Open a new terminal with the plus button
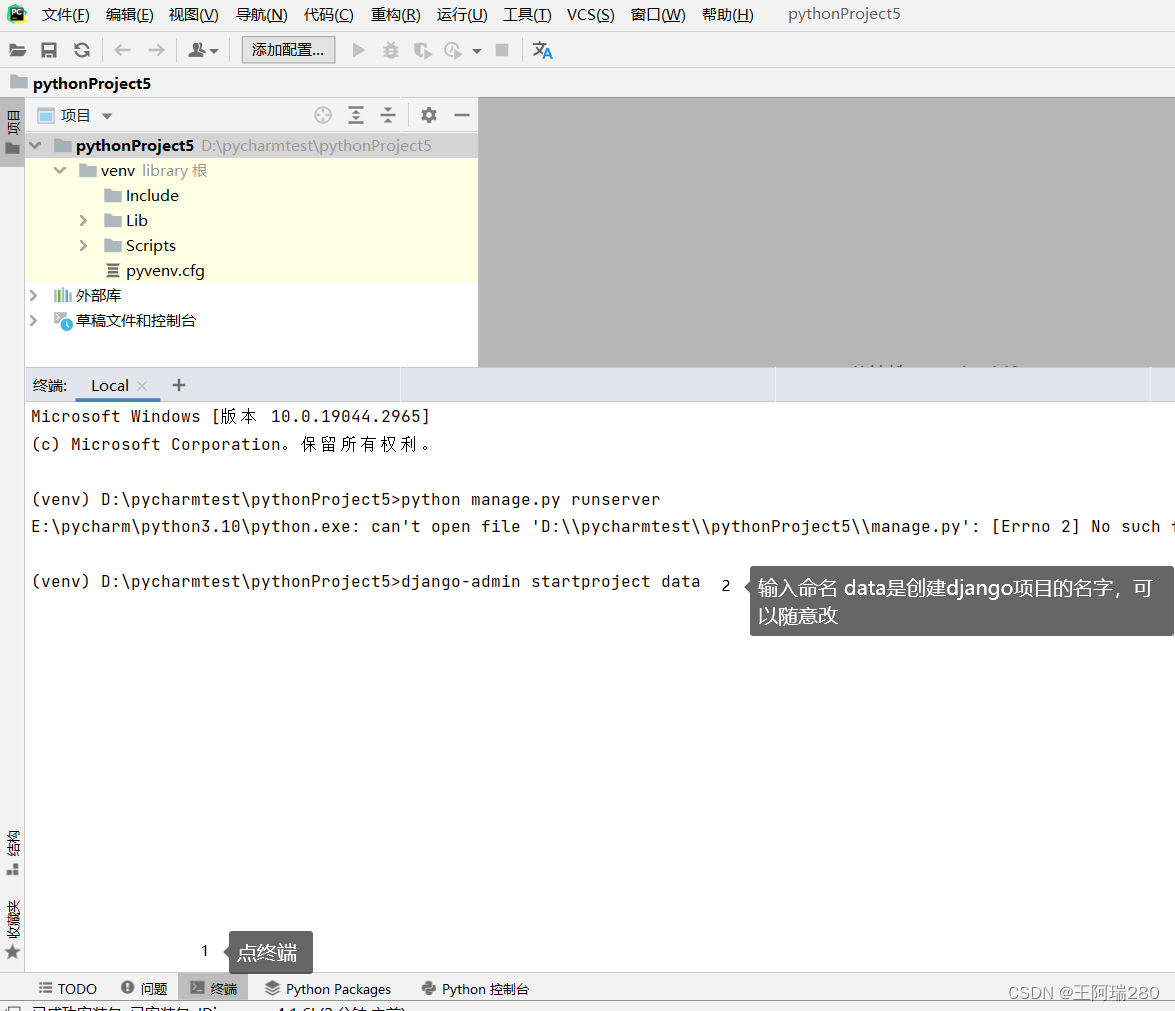Viewport: 1175px width, 1011px height. [x=178, y=384]
